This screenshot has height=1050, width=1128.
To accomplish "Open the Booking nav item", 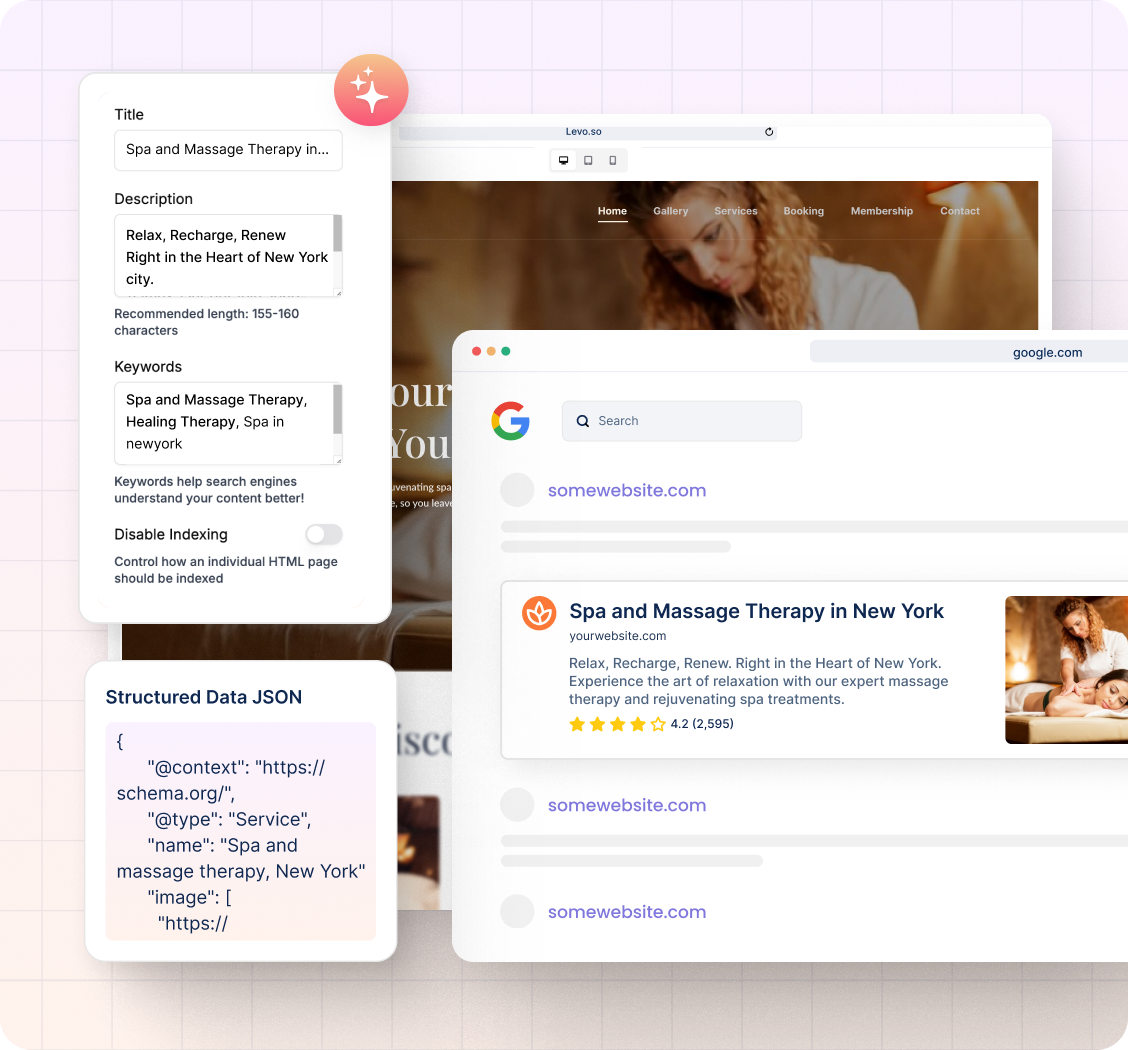I will click(803, 211).
